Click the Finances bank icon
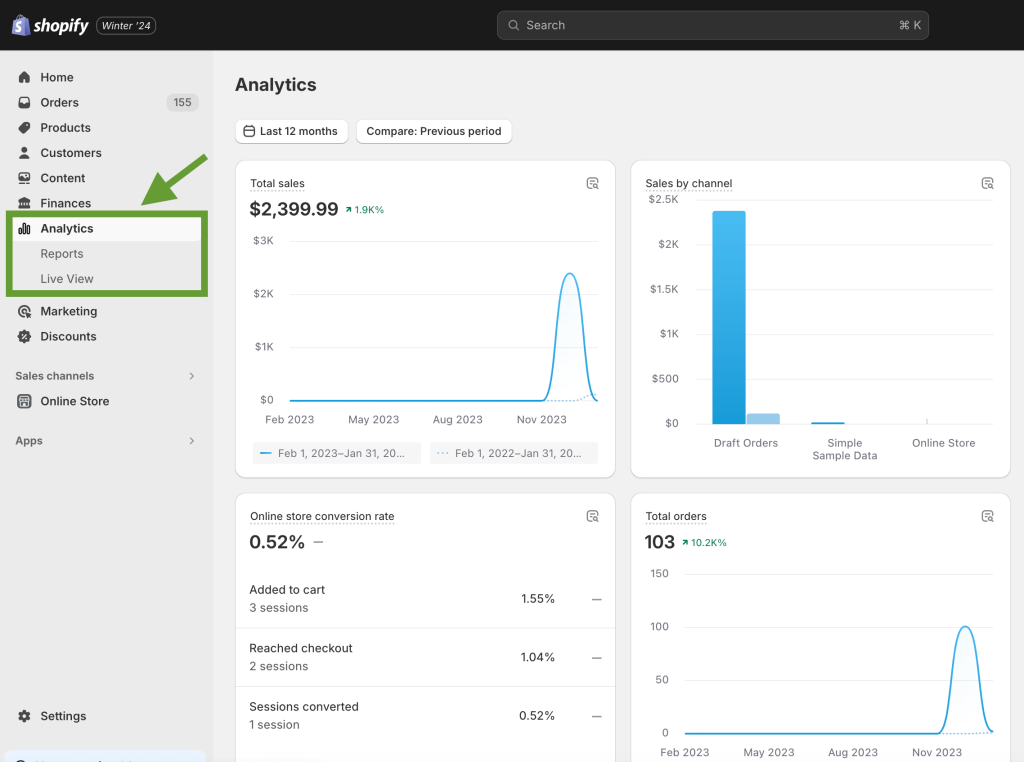 pyautogui.click(x=24, y=203)
